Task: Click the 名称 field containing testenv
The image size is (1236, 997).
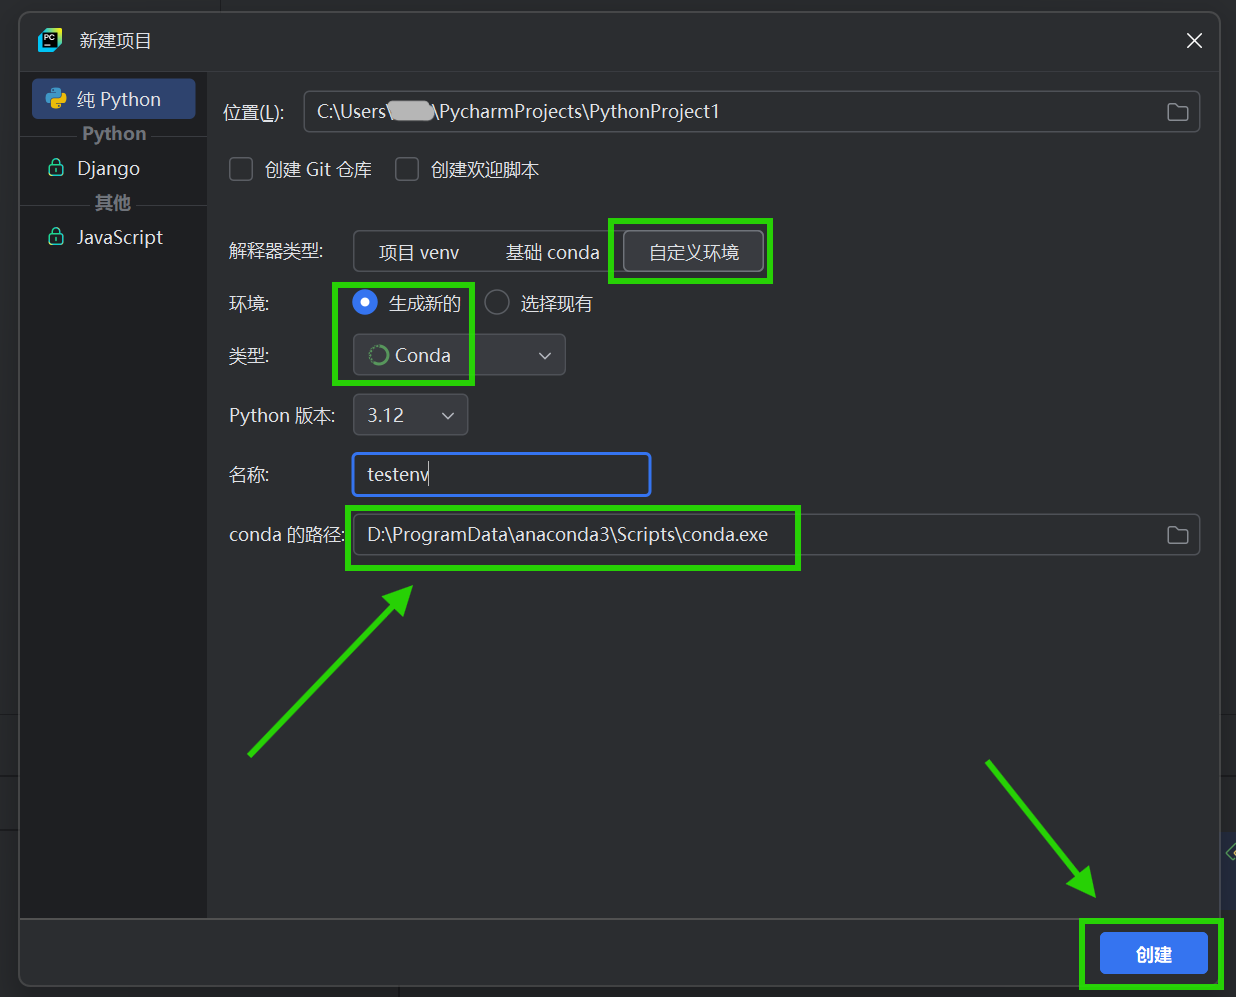Action: [x=501, y=474]
